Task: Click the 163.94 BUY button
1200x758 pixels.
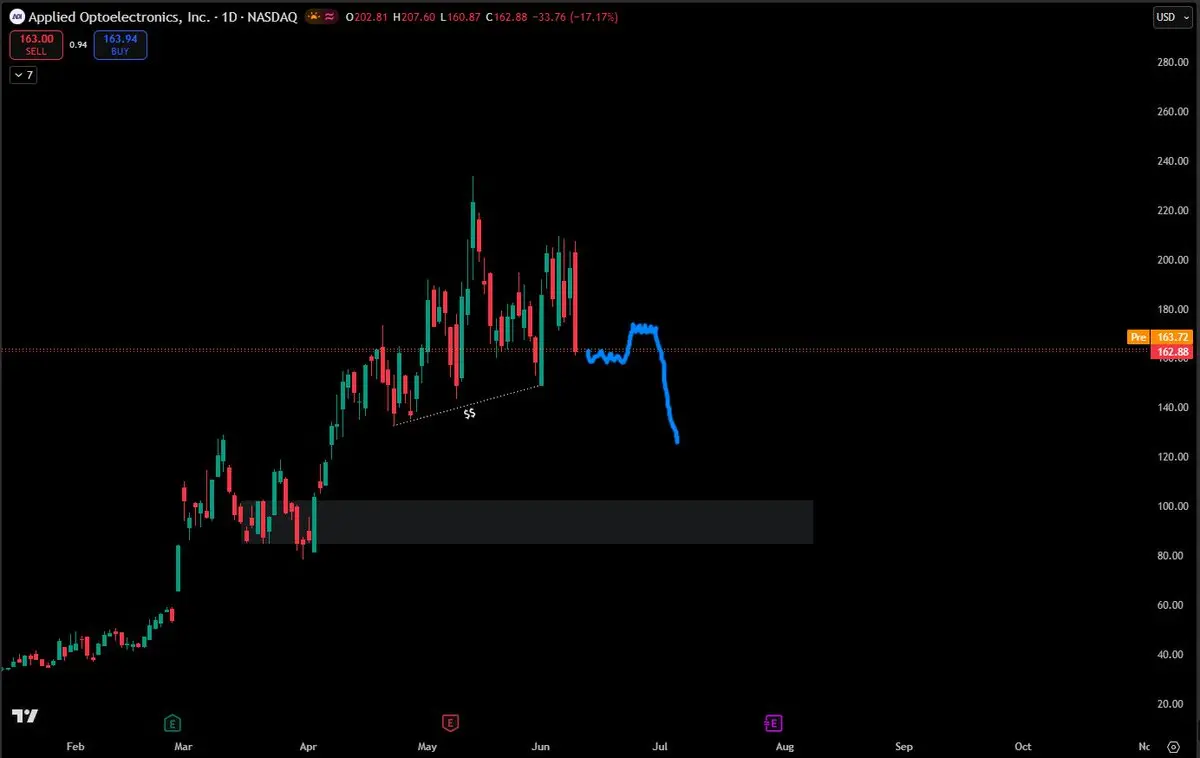Action: pos(120,45)
